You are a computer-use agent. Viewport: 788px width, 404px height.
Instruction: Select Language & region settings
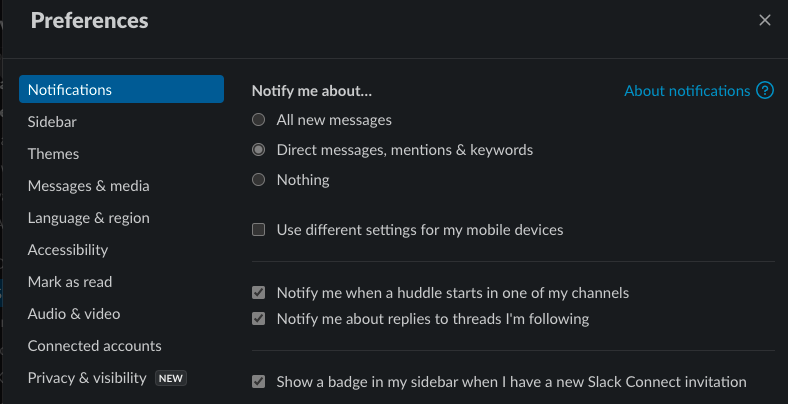tap(89, 218)
